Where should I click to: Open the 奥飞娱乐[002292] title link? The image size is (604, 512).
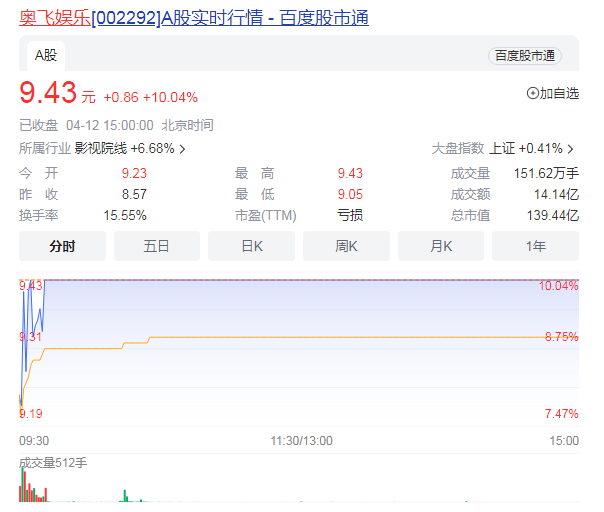click(x=193, y=18)
